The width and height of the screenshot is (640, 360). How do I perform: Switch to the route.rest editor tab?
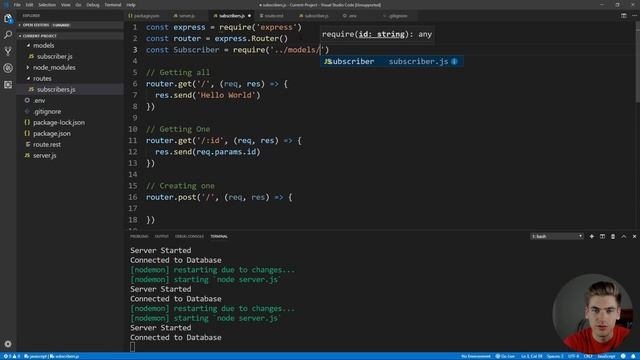[x=274, y=16]
